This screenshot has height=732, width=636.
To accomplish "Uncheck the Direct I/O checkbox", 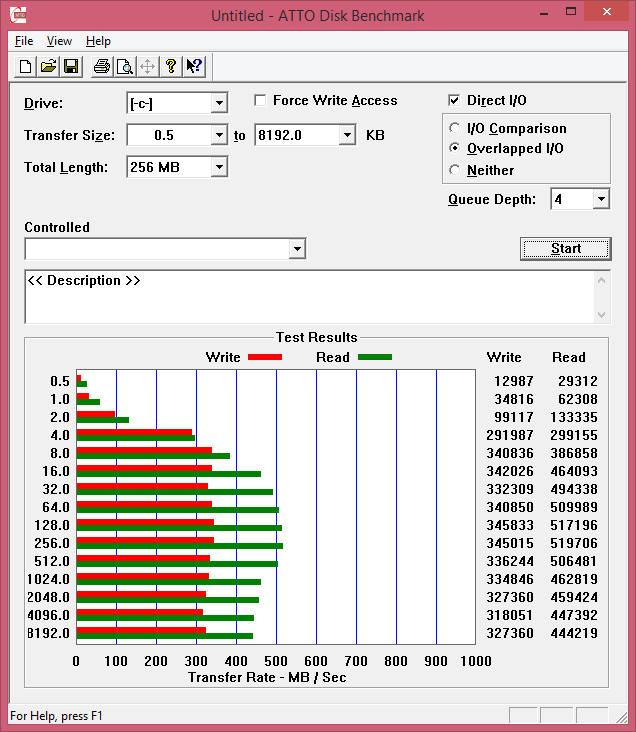I will click(x=454, y=100).
